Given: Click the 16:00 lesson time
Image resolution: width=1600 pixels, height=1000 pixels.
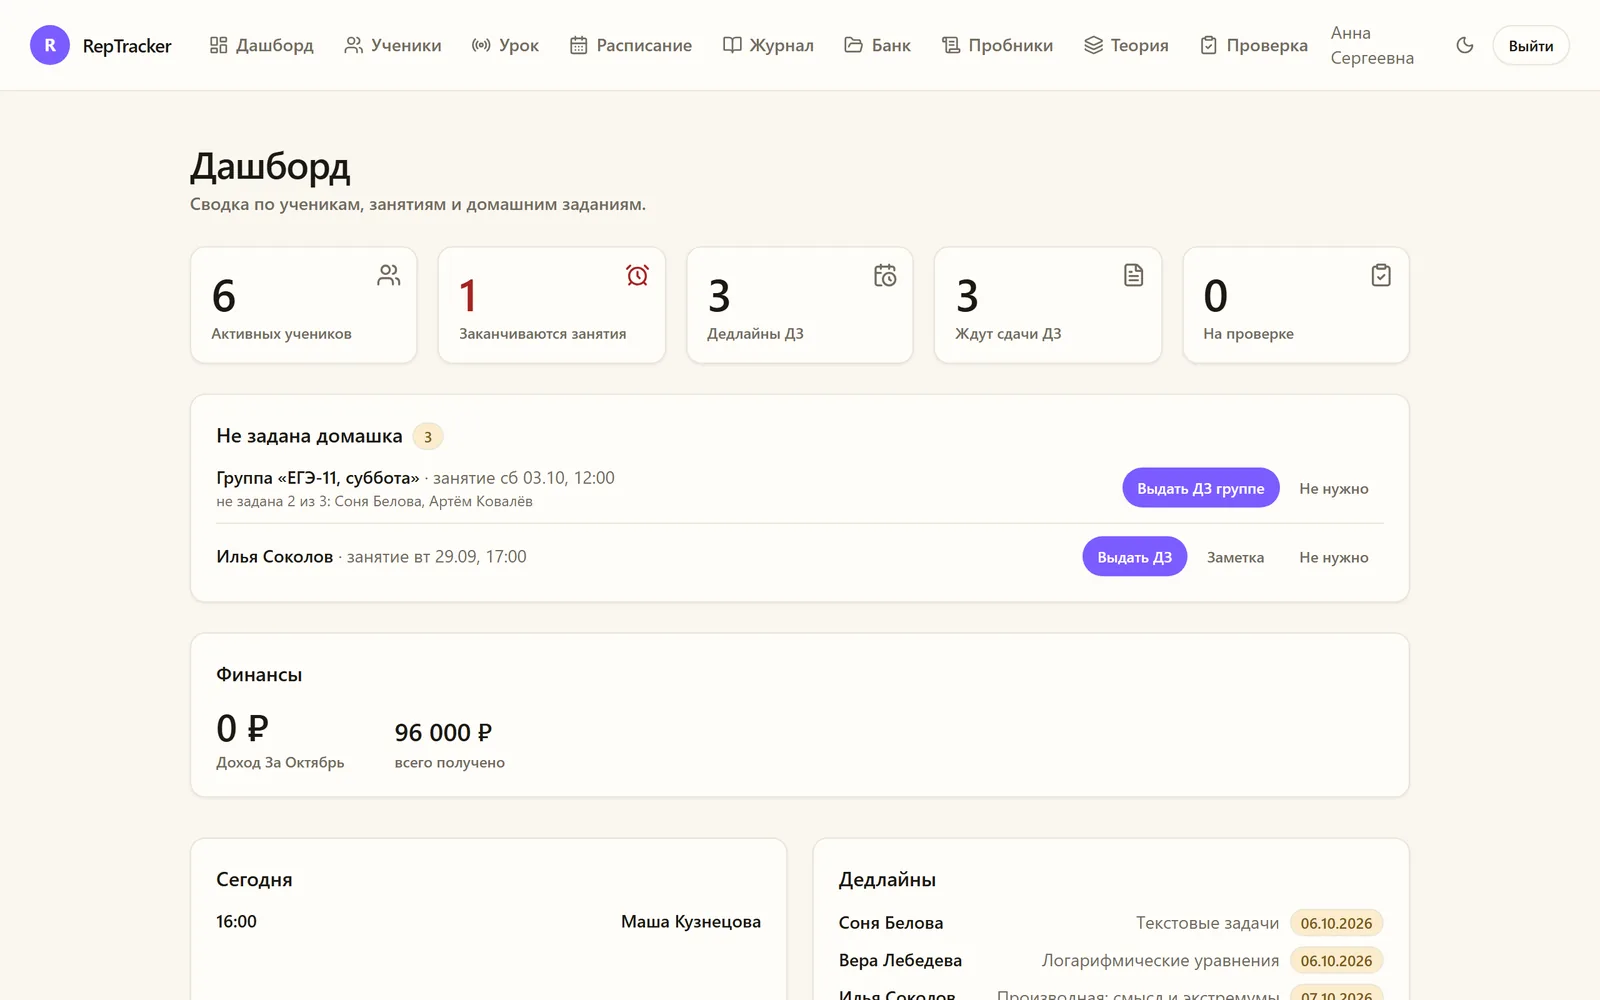Looking at the screenshot, I should [x=236, y=922].
